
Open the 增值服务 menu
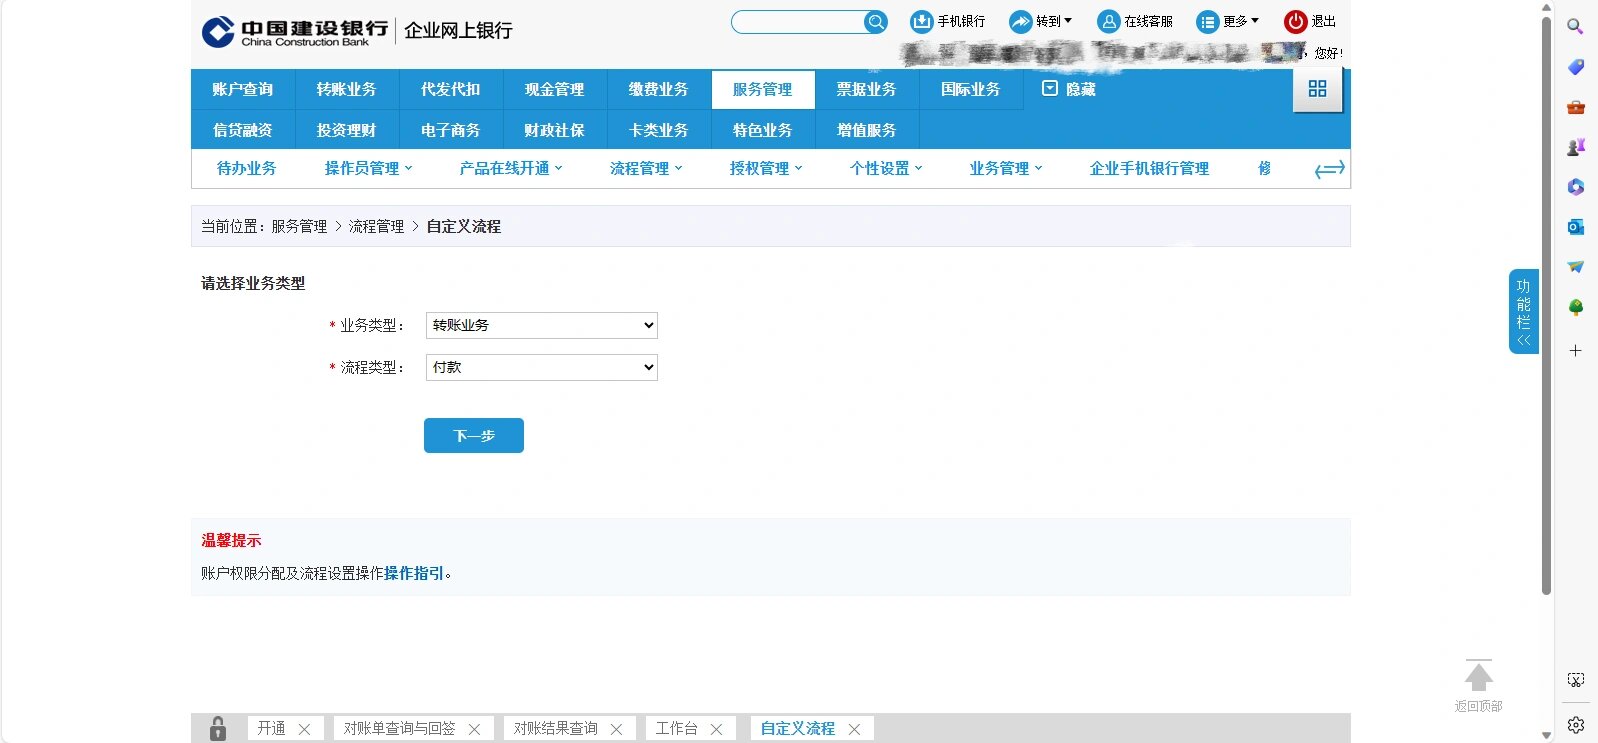point(867,130)
